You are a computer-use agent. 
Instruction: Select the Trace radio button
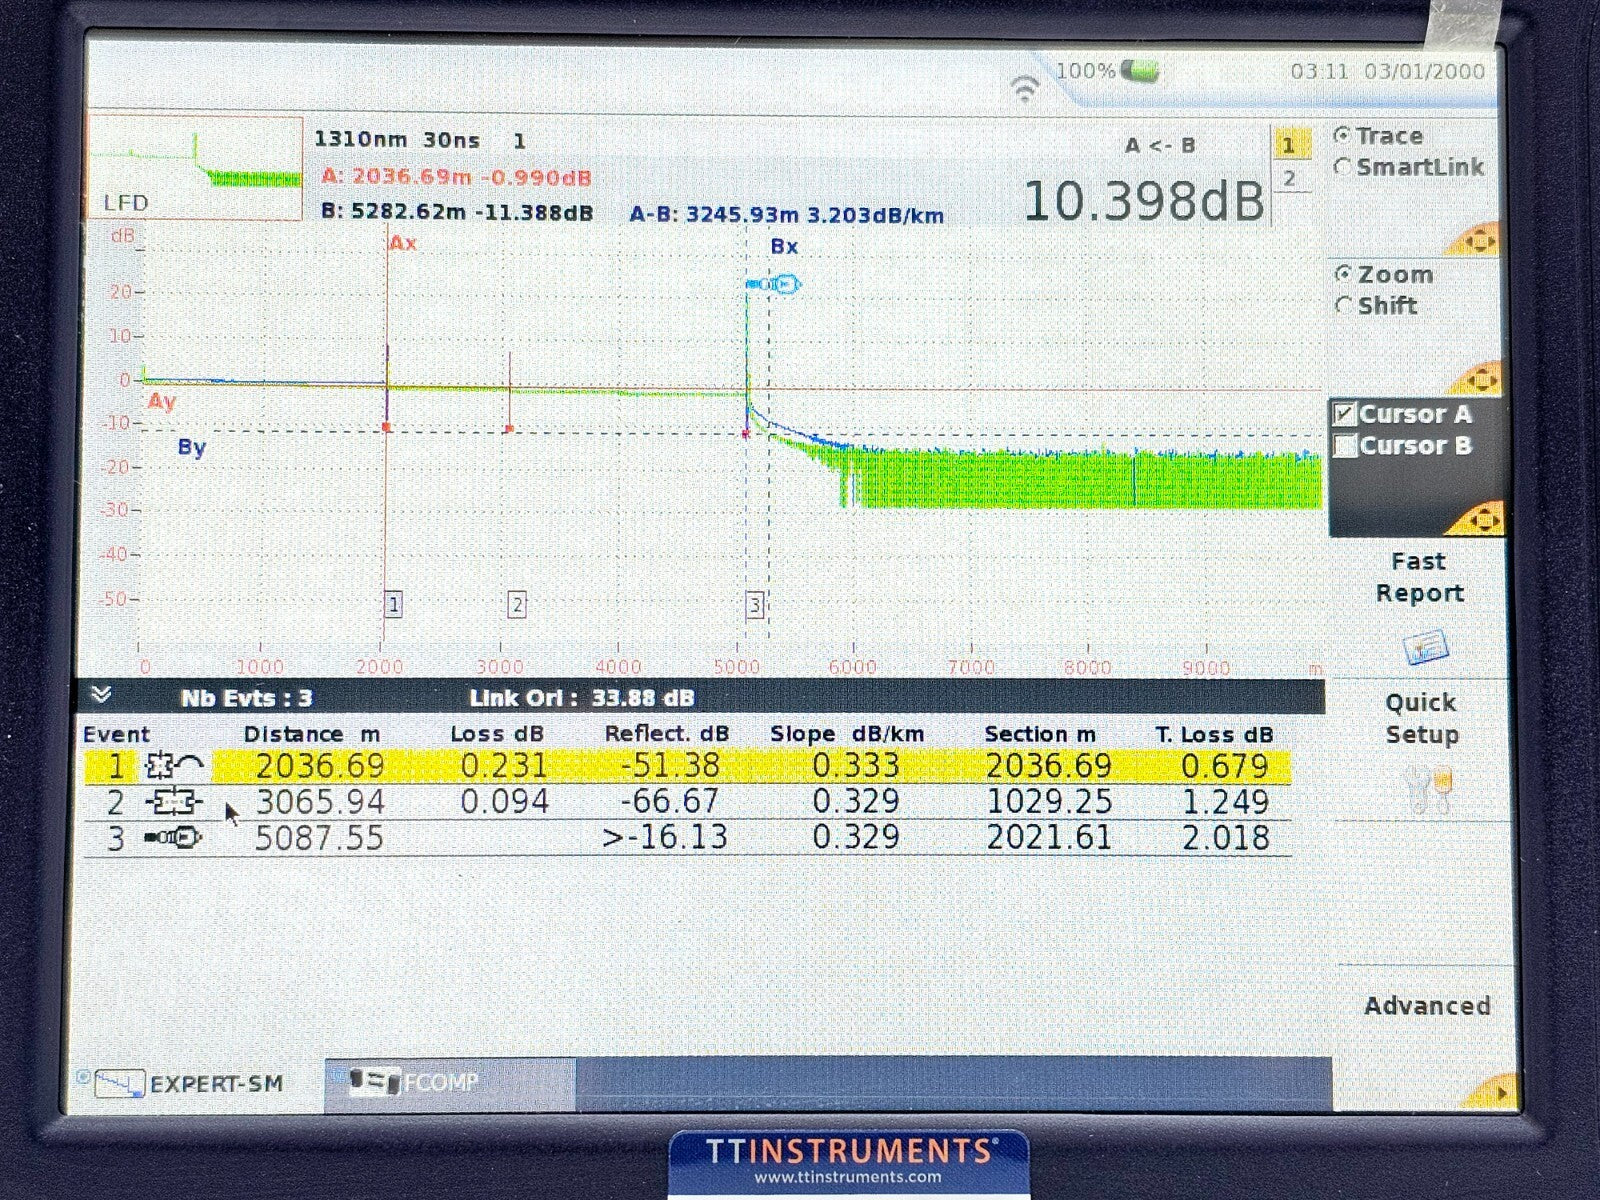click(x=1343, y=135)
